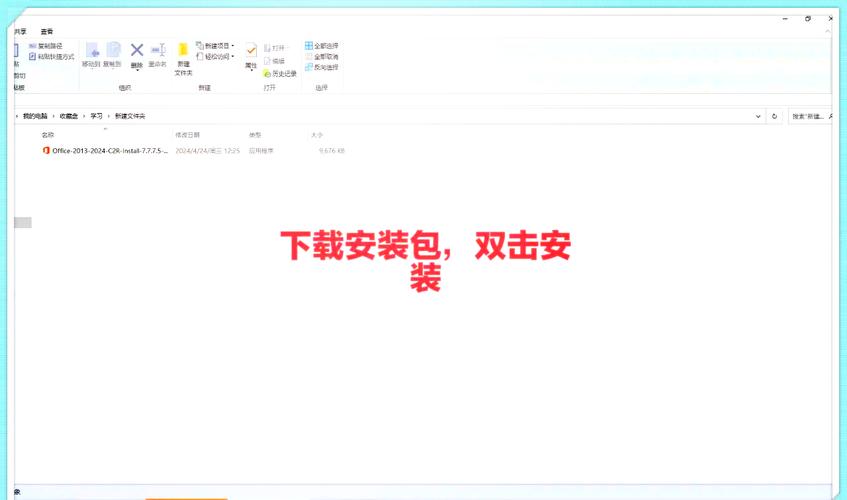Click the refresh button beside address bar
Image resolution: width=847 pixels, height=500 pixels.
click(774, 116)
